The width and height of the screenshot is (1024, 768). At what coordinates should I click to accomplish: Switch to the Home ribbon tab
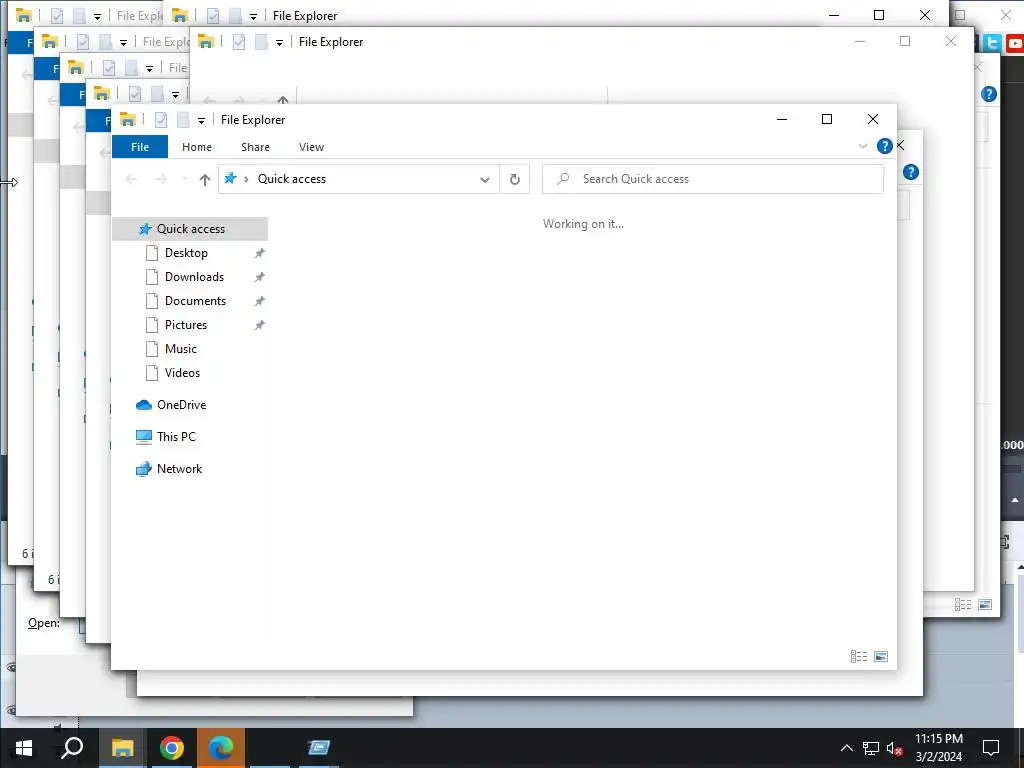tap(197, 147)
